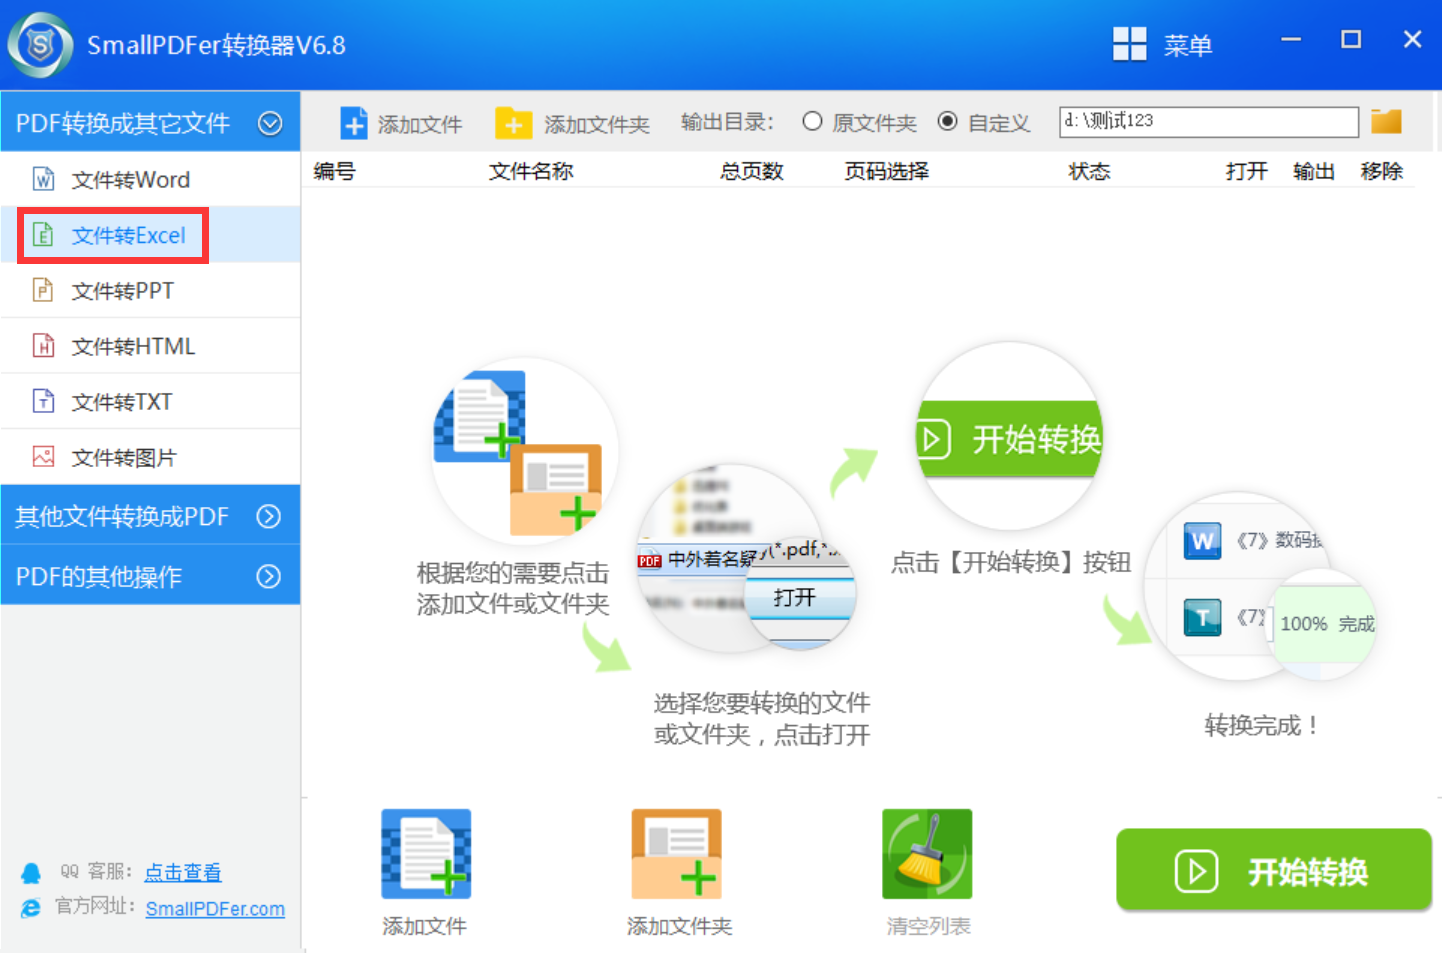The height and width of the screenshot is (953, 1442).
Task: Click the Excel icon beside 文件转Excel
Action: tap(43, 235)
